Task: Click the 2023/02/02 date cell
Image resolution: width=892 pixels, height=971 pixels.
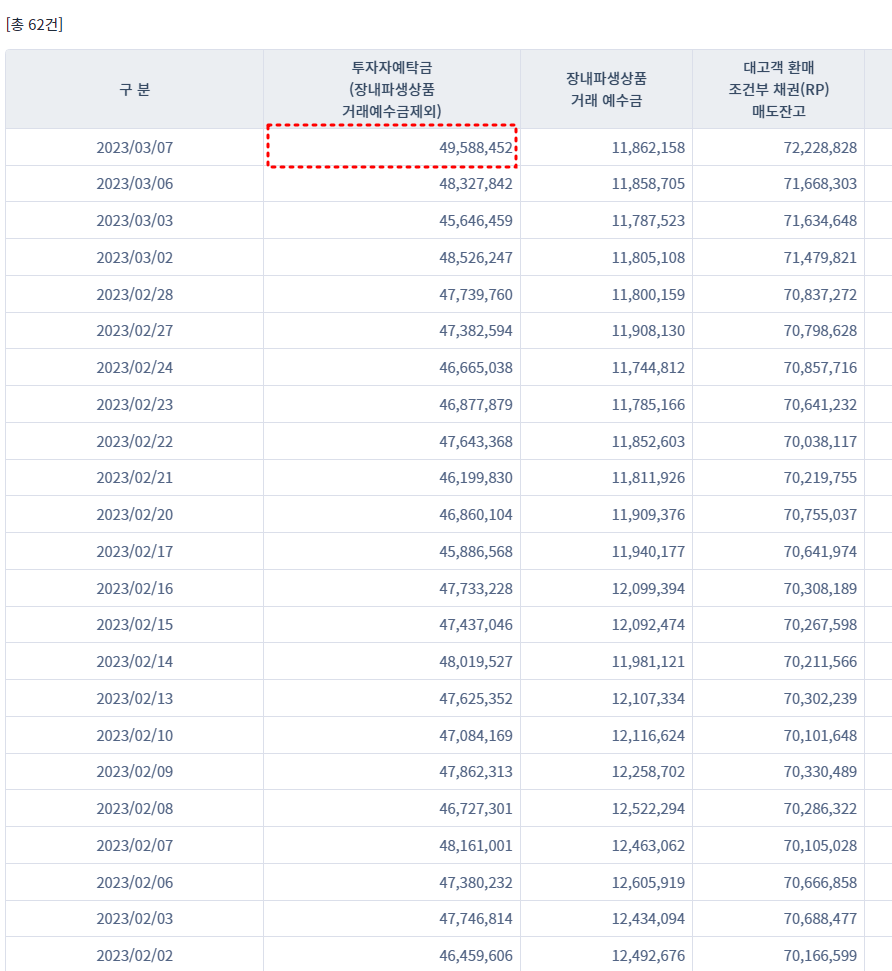Action: pos(134,956)
